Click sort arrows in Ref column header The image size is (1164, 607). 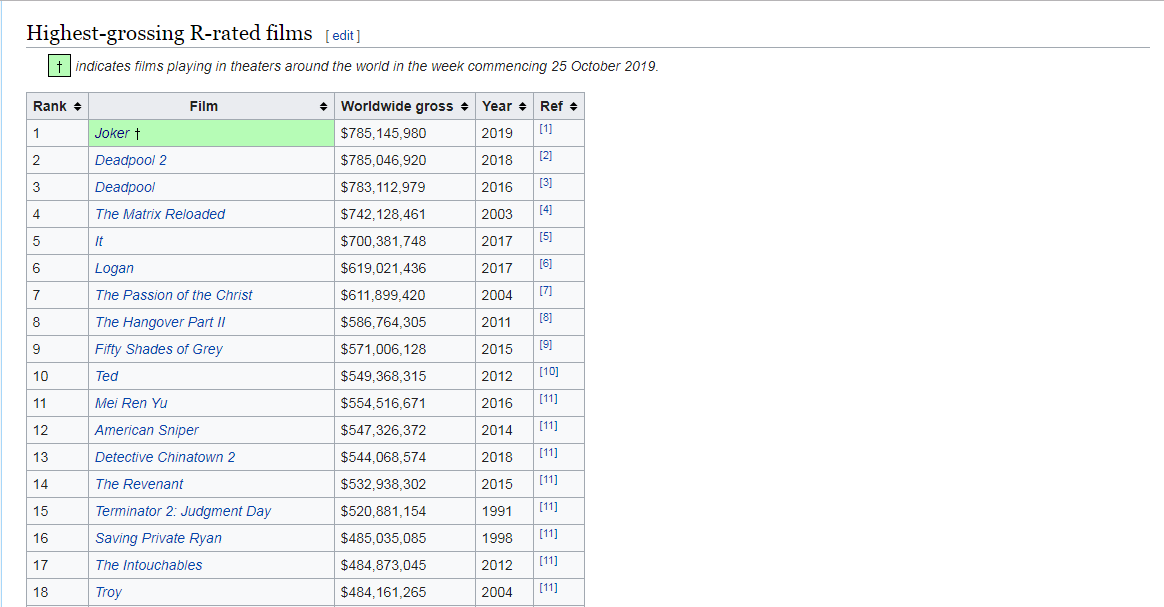tap(573, 107)
